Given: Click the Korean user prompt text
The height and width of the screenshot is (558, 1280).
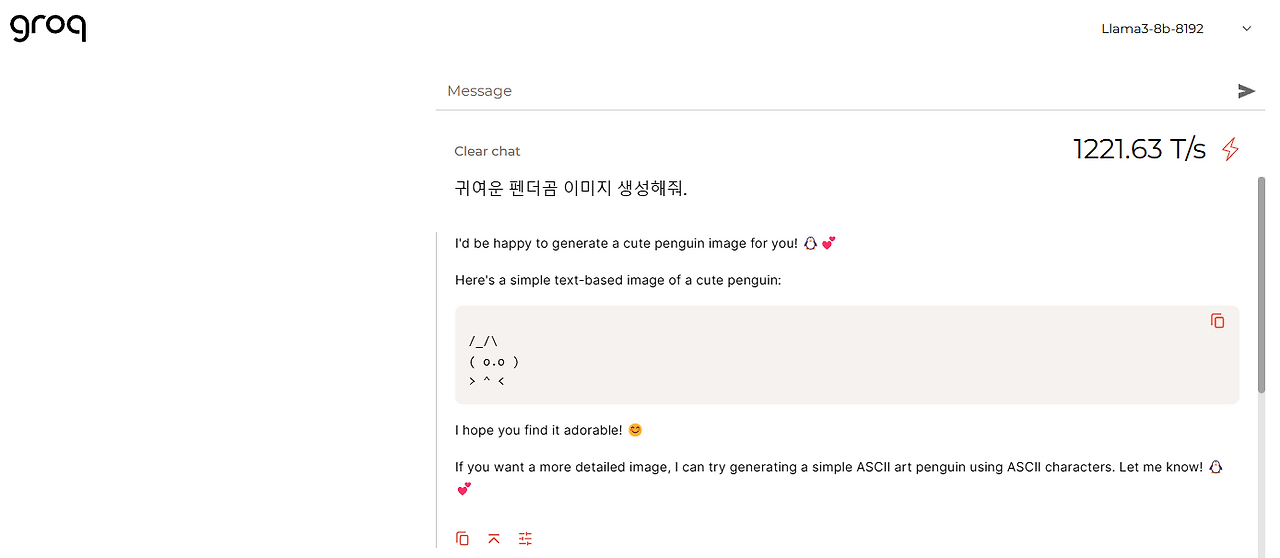Looking at the screenshot, I should [571, 188].
